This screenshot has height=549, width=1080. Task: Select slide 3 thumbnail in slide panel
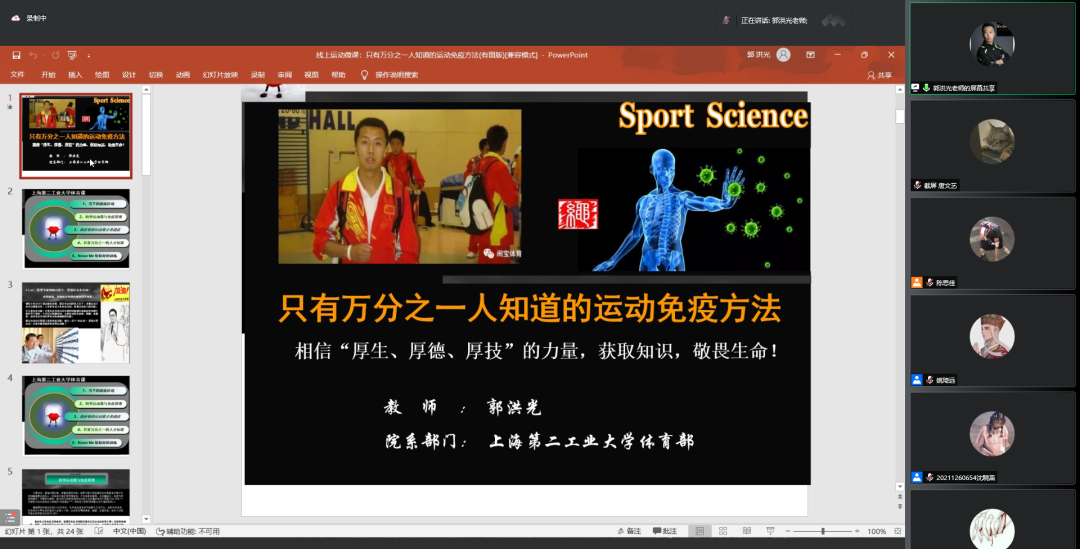76,322
